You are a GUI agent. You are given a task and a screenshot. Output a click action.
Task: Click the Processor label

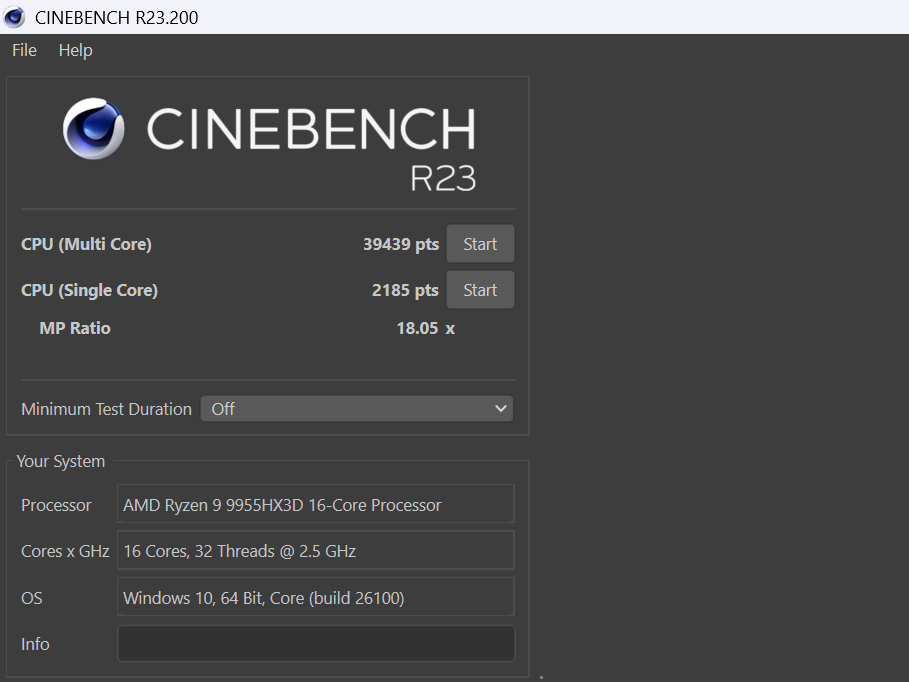[x=56, y=505]
